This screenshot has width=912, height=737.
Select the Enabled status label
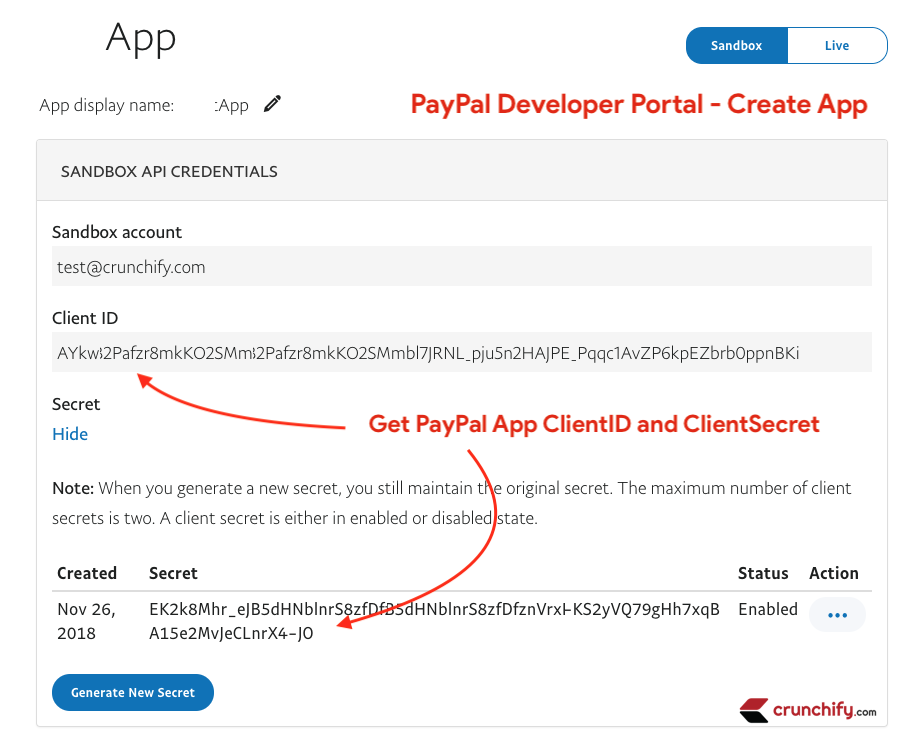tap(767, 608)
